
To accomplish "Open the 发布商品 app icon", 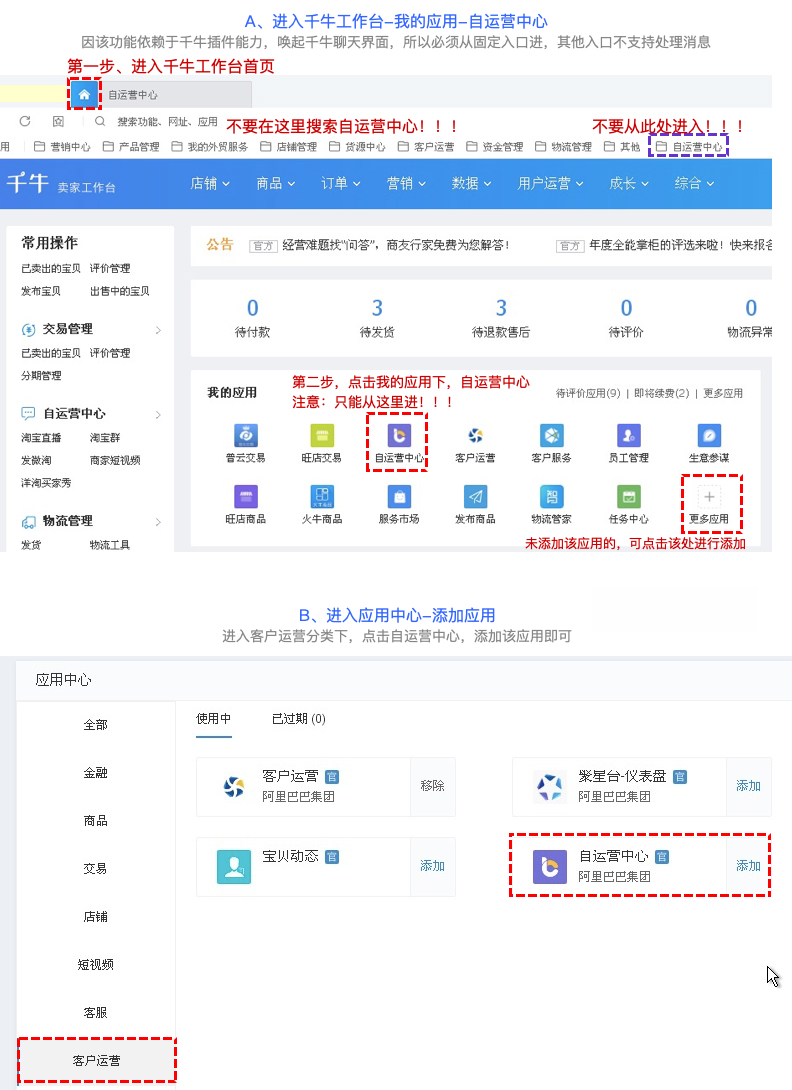I will (475, 496).
